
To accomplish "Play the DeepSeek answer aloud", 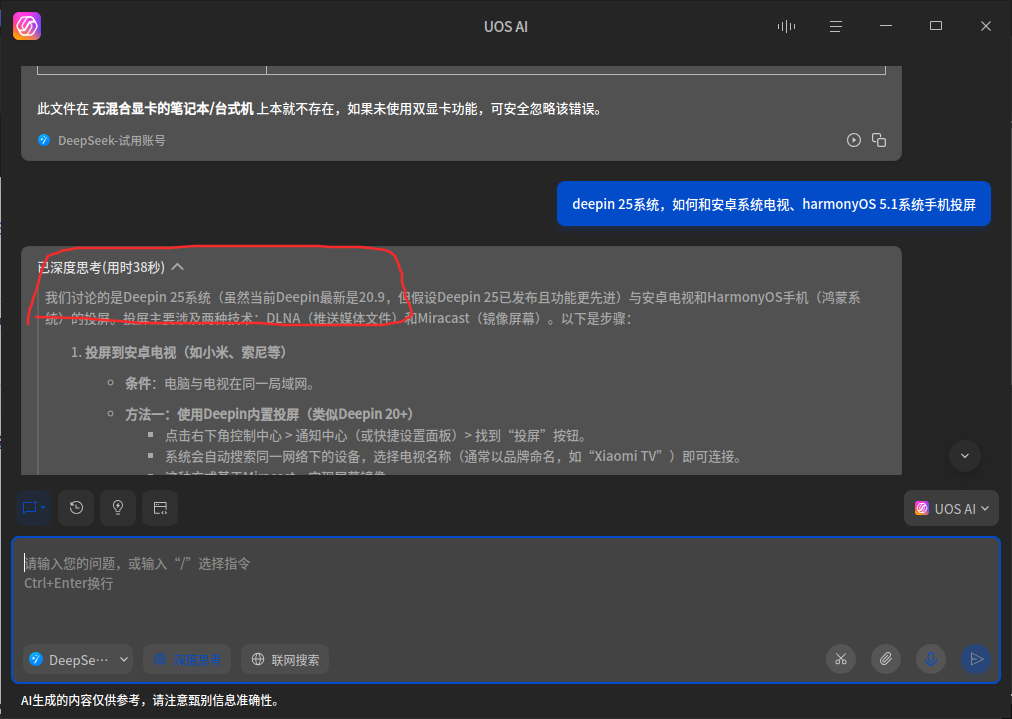I will (854, 140).
